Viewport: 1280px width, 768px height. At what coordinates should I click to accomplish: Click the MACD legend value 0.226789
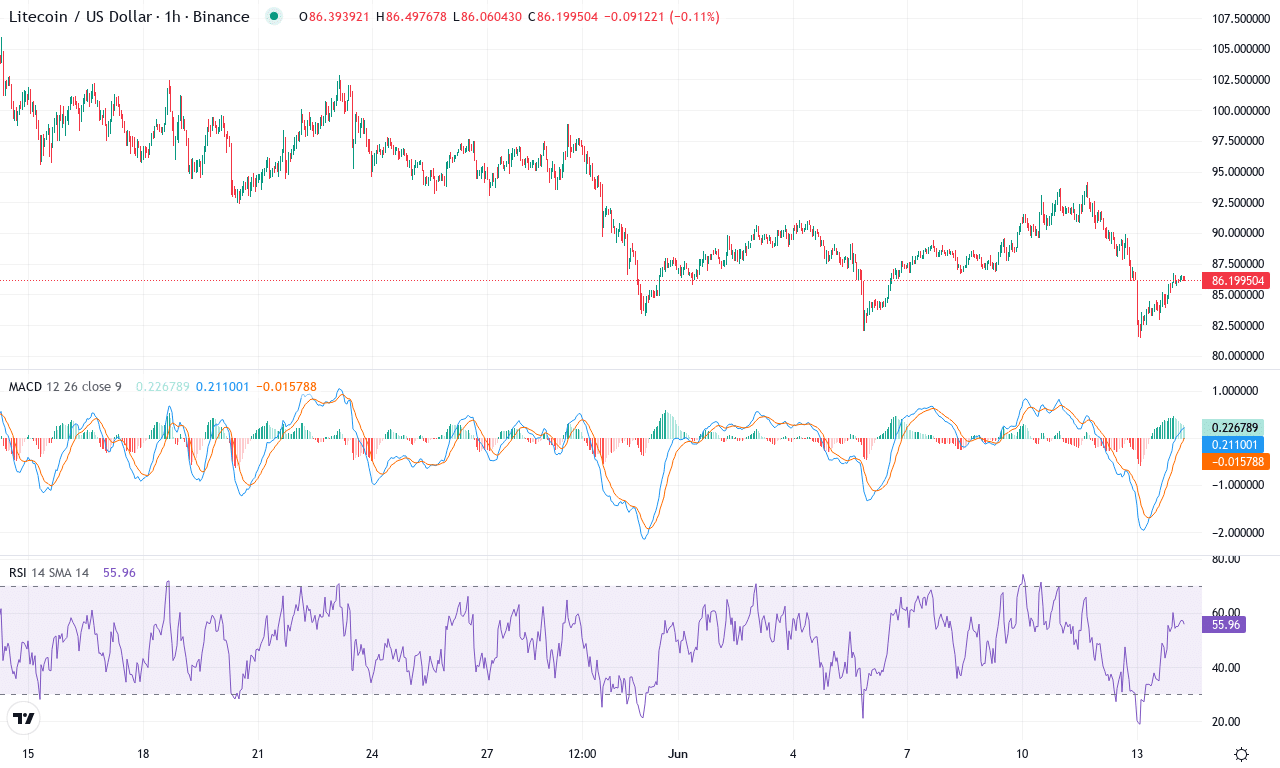162,386
